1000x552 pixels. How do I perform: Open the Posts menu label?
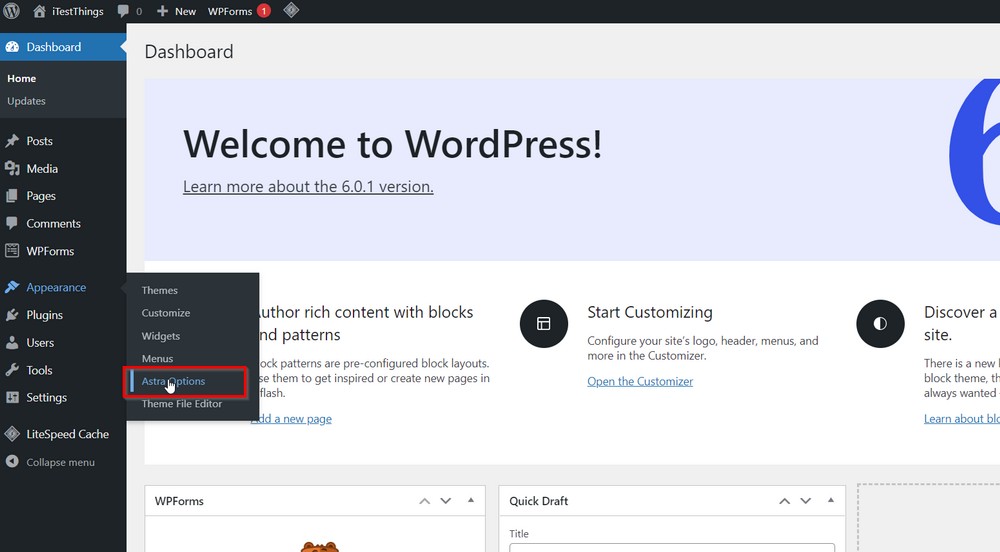coord(40,141)
